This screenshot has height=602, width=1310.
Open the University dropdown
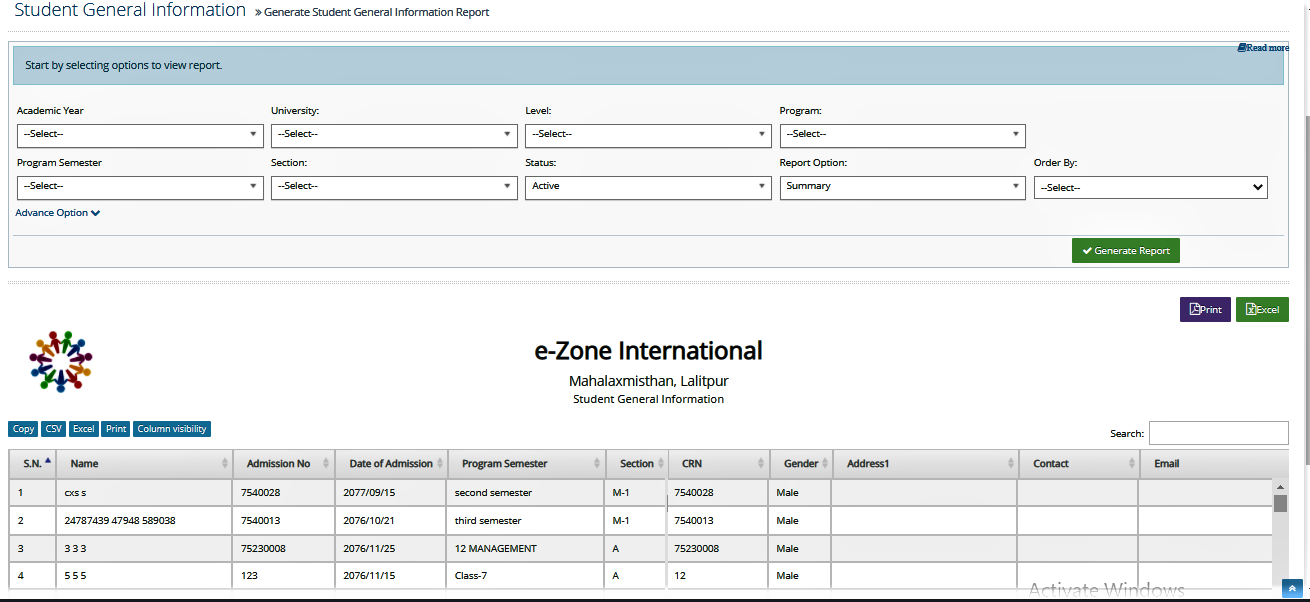394,135
